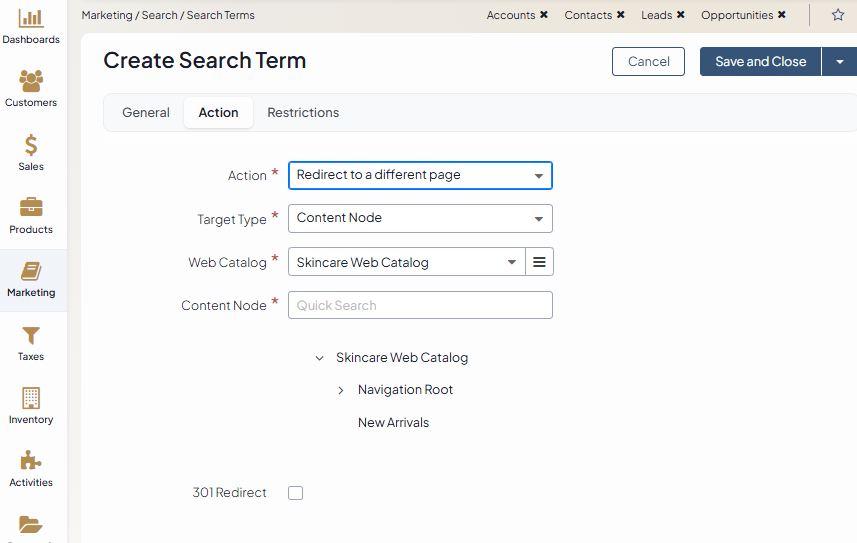The height and width of the screenshot is (543, 857).
Task: Click Save and Close button
Action: (760, 61)
